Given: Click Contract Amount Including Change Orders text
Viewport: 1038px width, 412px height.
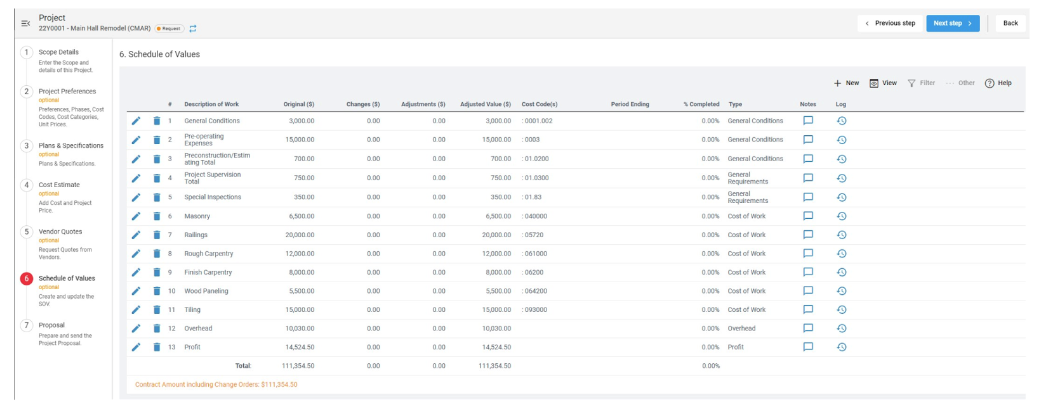Looking at the screenshot, I should coord(216,384).
